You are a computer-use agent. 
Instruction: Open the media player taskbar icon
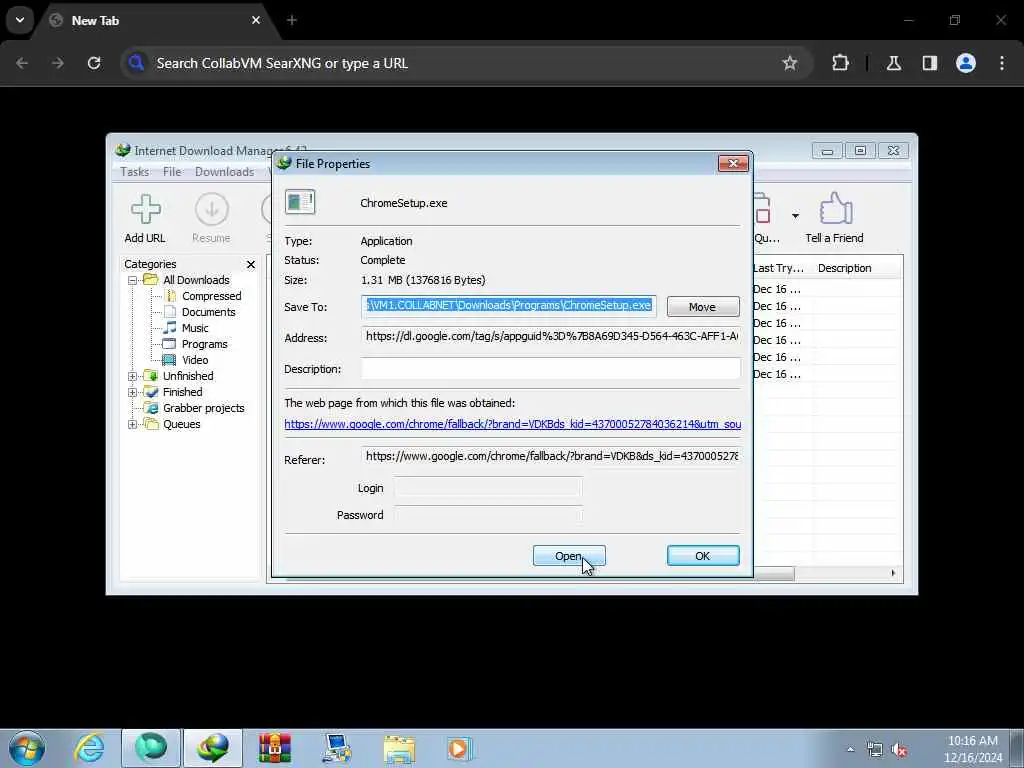459,748
